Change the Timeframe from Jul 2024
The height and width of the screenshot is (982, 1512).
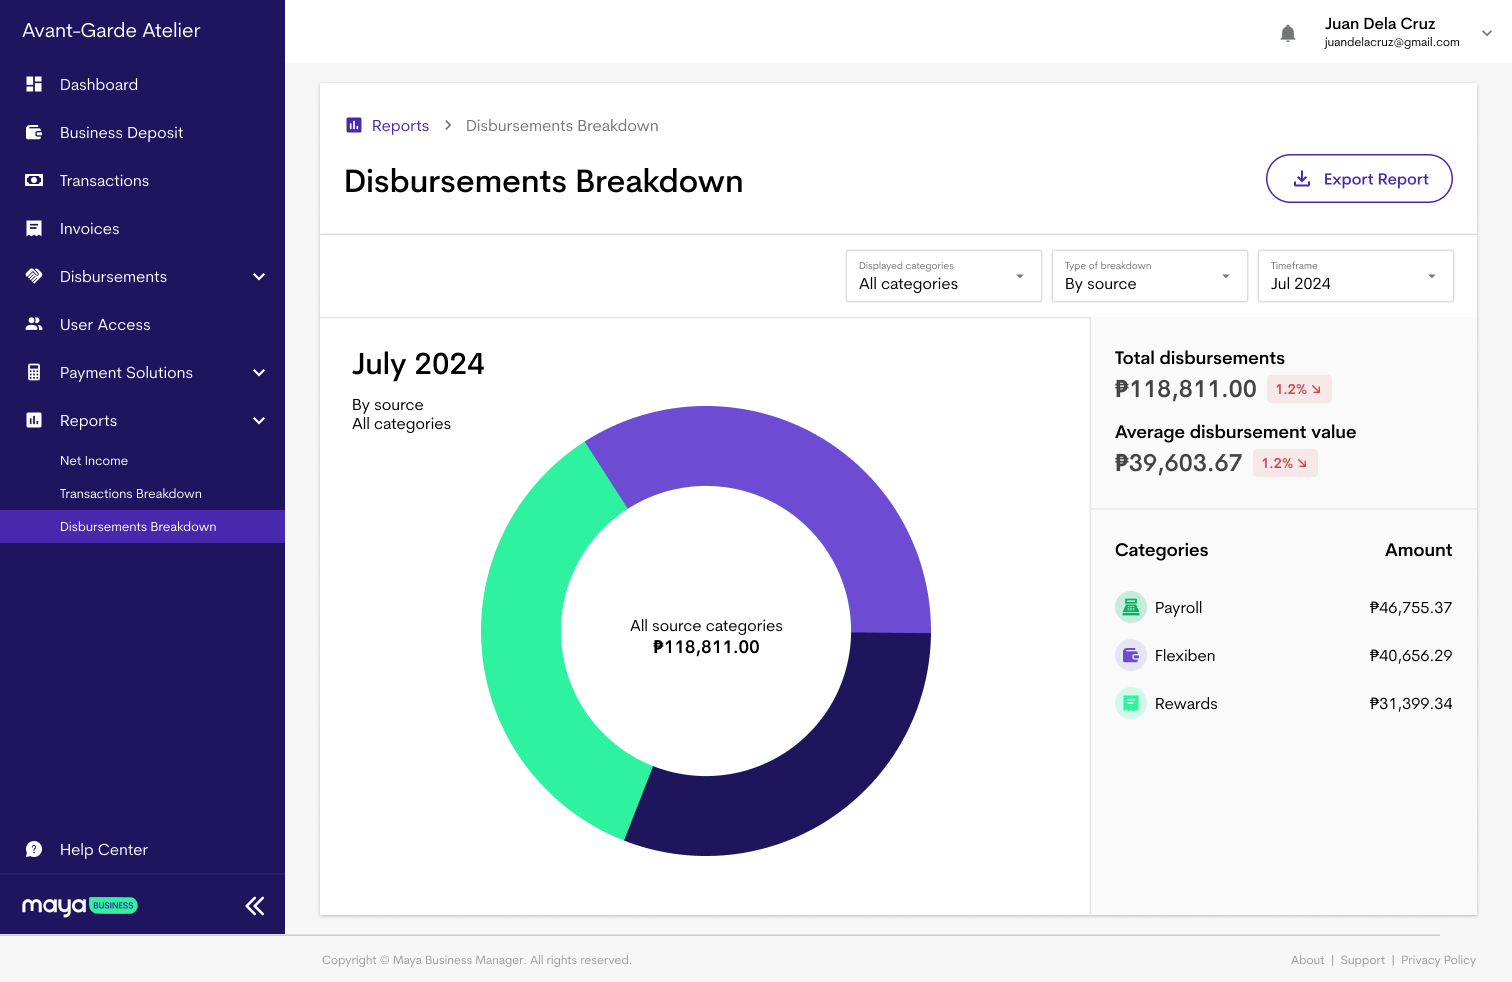(x=1355, y=276)
